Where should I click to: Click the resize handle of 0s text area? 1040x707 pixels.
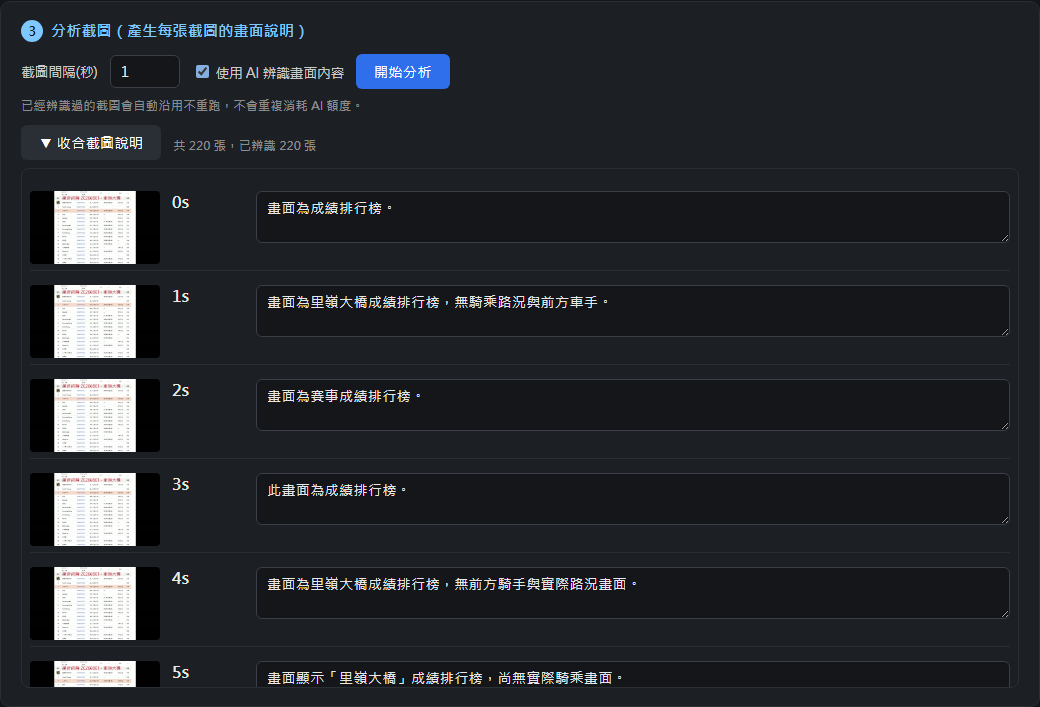click(1005, 238)
